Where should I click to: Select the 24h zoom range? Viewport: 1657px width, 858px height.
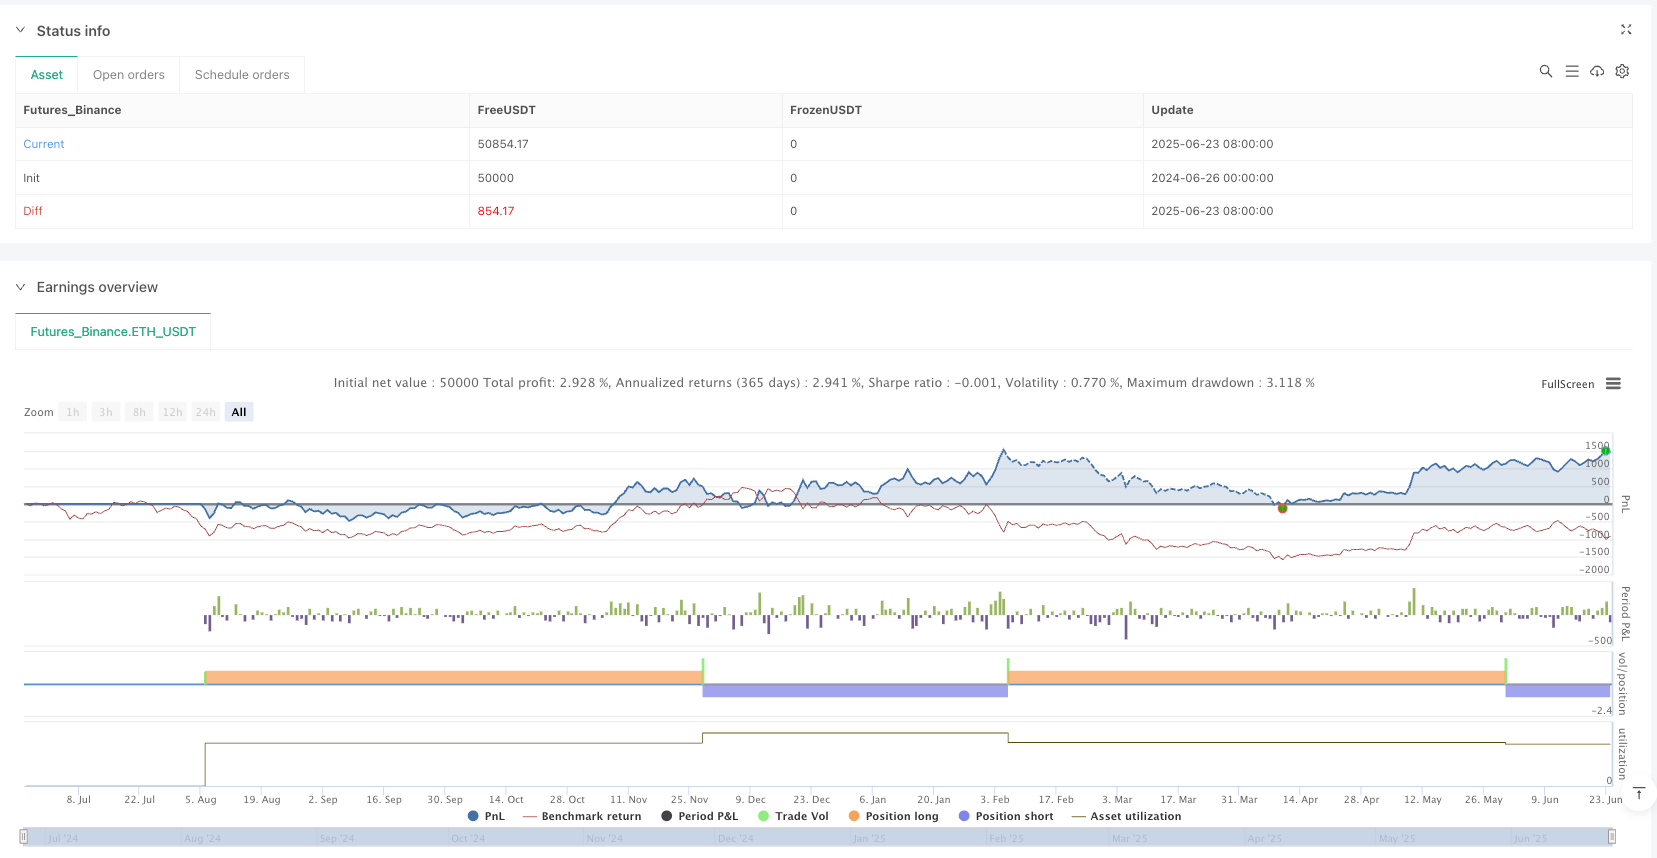click(x=205, y=412)
